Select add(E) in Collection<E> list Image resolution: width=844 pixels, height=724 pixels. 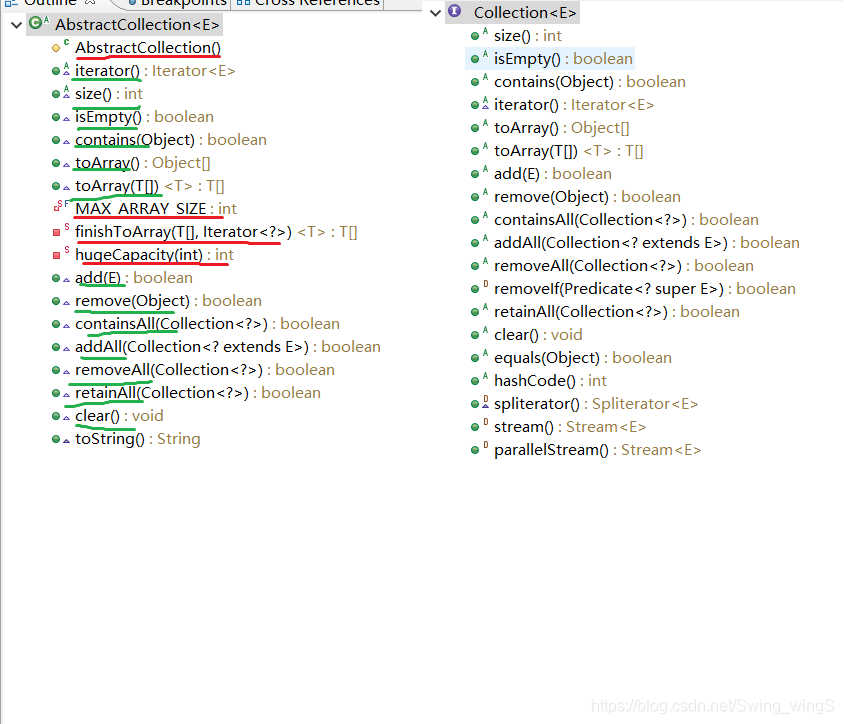click(552, 174)
